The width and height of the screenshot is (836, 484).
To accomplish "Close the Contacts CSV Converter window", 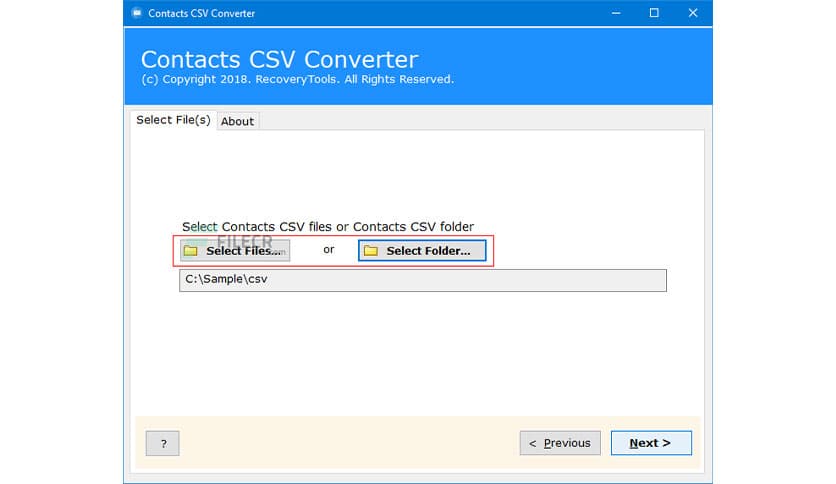I will coord(693,13).
